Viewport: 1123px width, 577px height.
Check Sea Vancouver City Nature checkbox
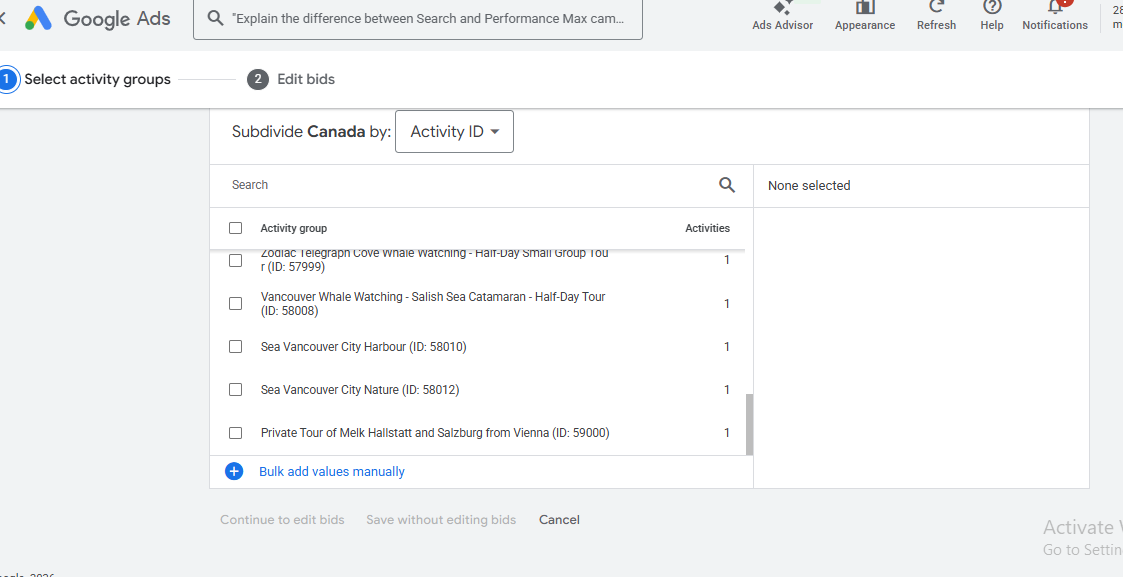[236, 389]
